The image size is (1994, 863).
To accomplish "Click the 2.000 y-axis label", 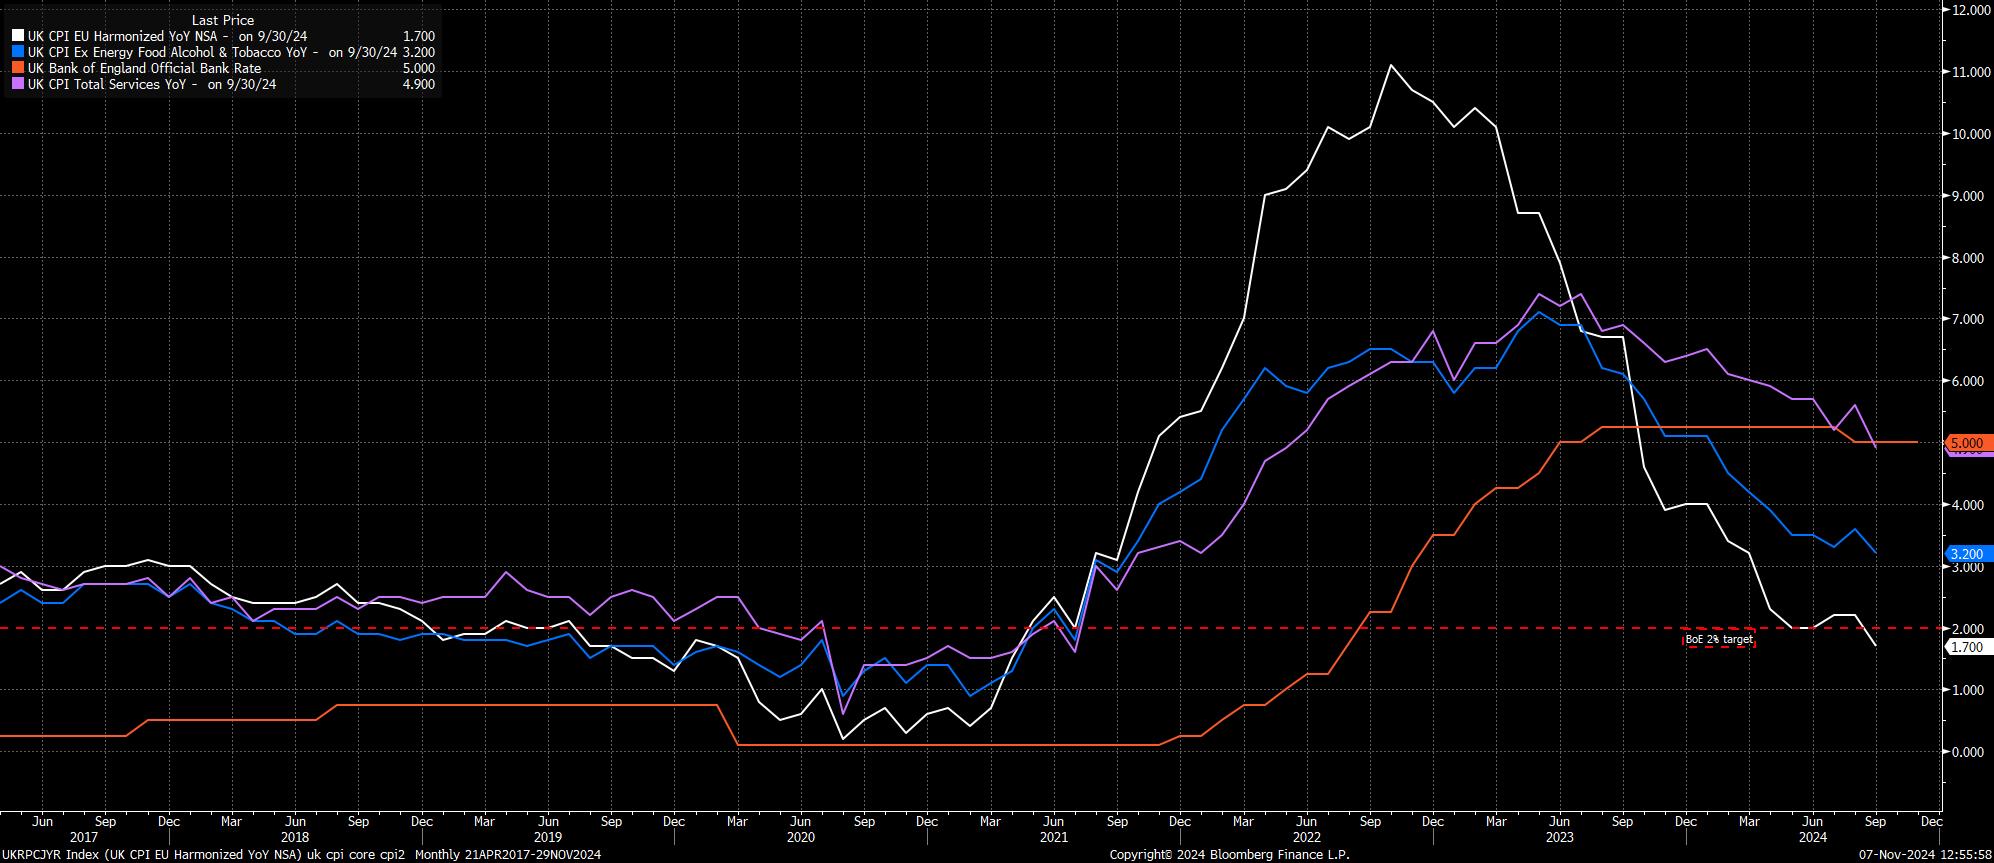I will pos(1969,628).
